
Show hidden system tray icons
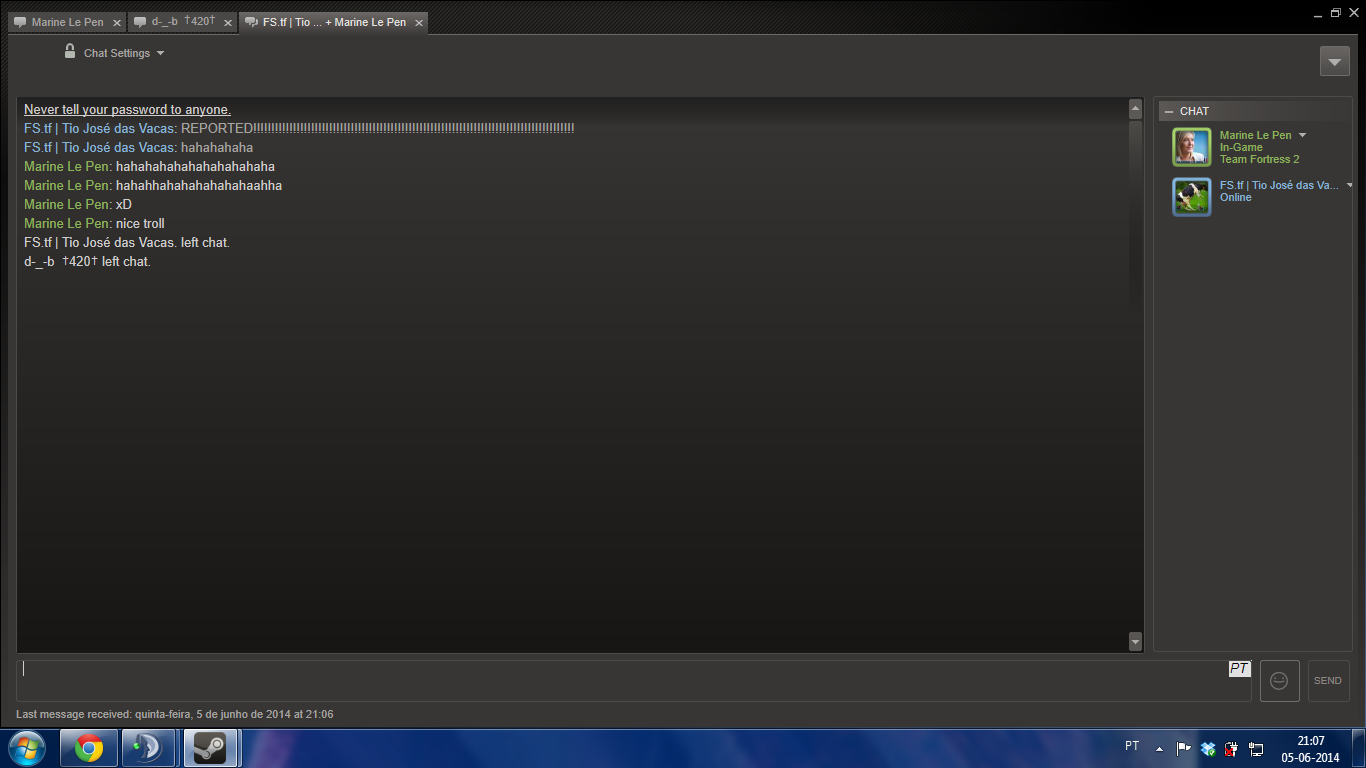[x=1159, y=748]
